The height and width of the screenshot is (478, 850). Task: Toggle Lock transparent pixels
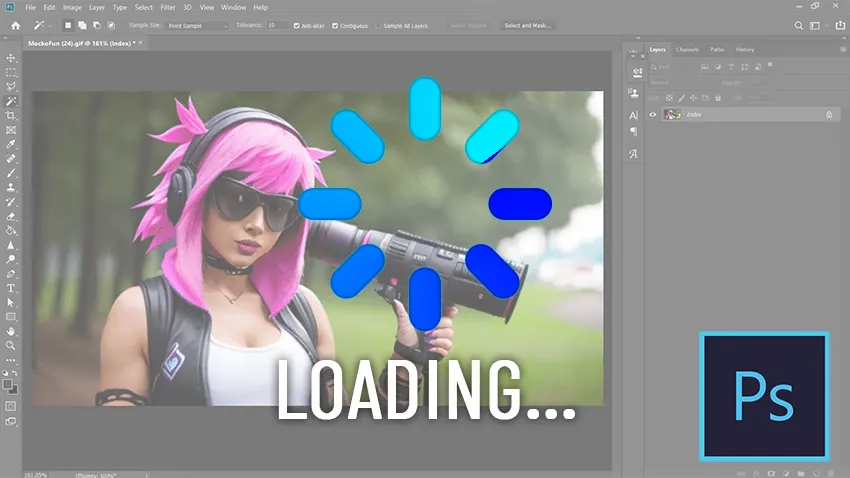(x=669, y=98)
